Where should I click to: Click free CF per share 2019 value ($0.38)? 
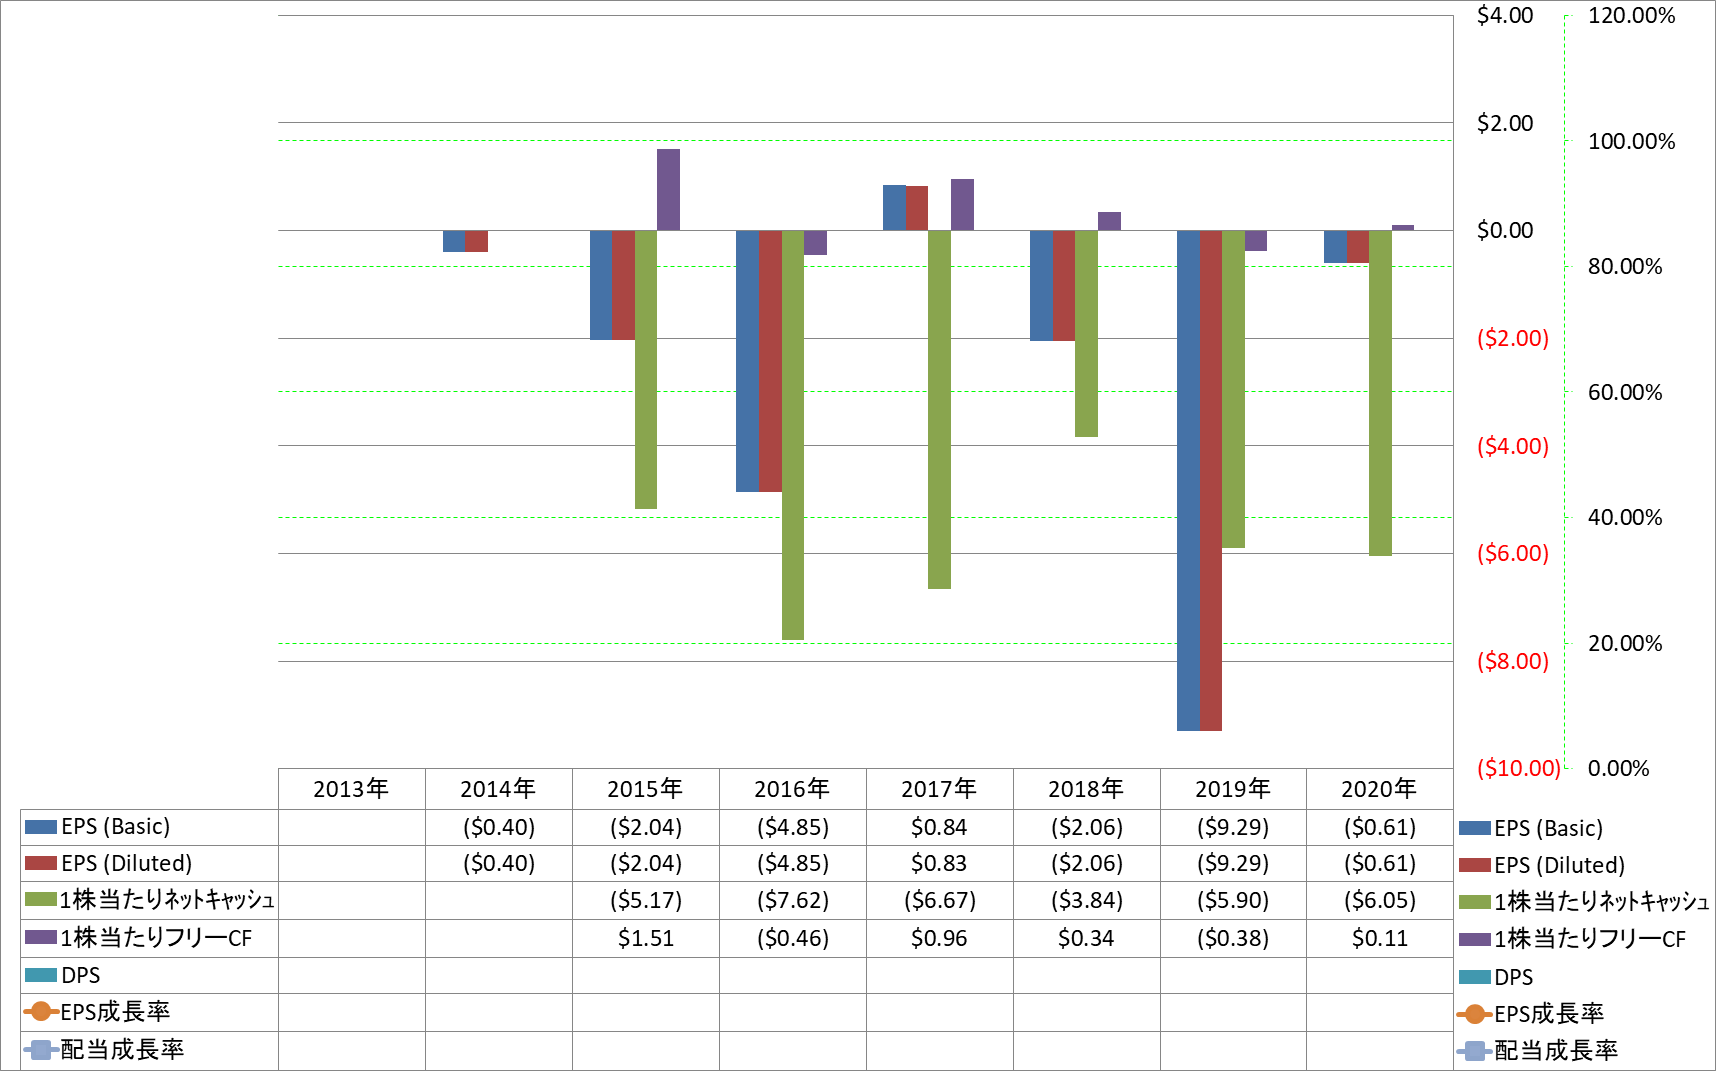(x=1233, y=939)
